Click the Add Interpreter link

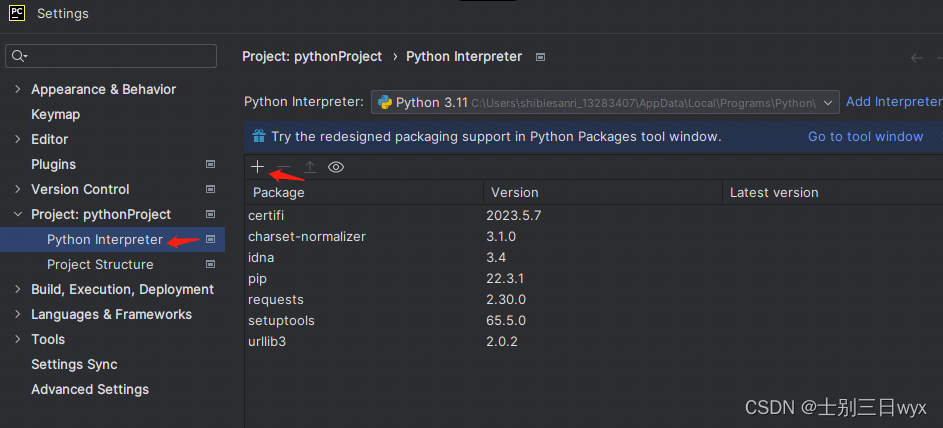(894, 102)
